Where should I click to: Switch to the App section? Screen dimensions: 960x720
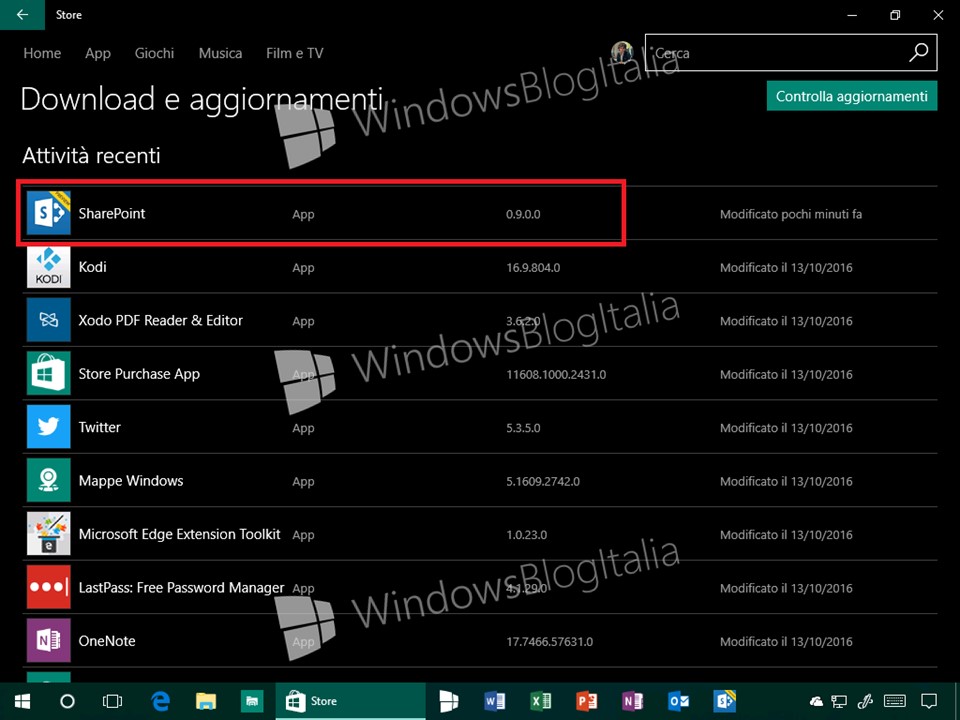pos(98,54)
